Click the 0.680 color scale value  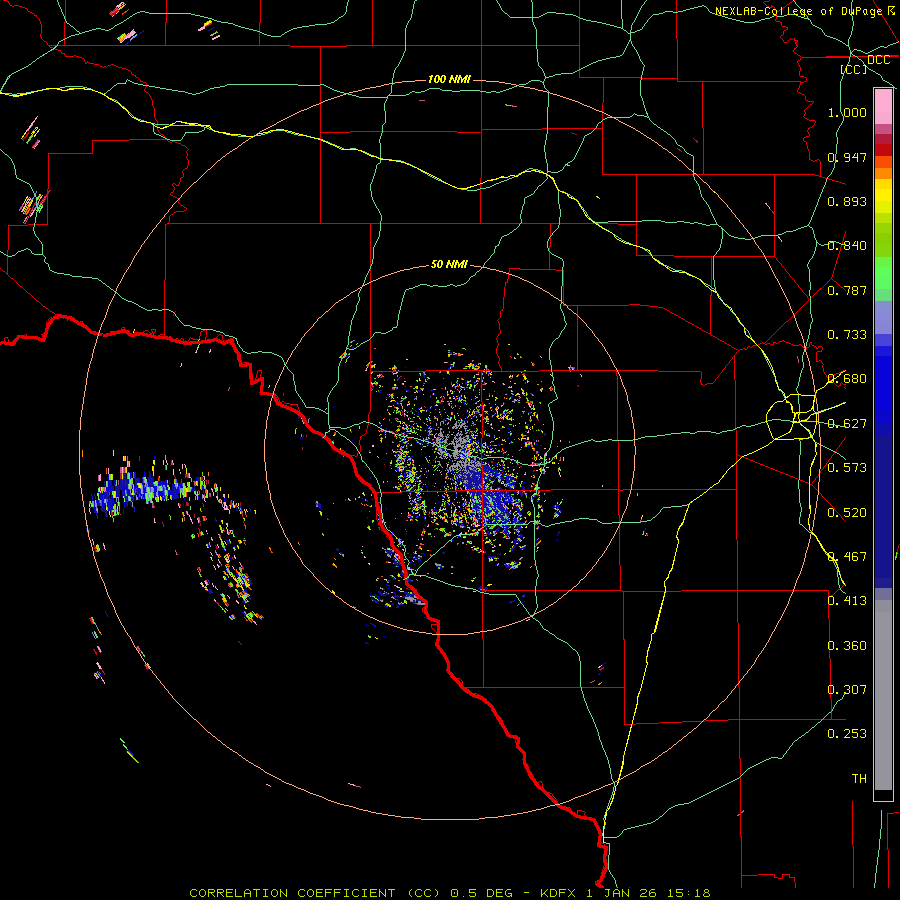(x=847, y=379)
